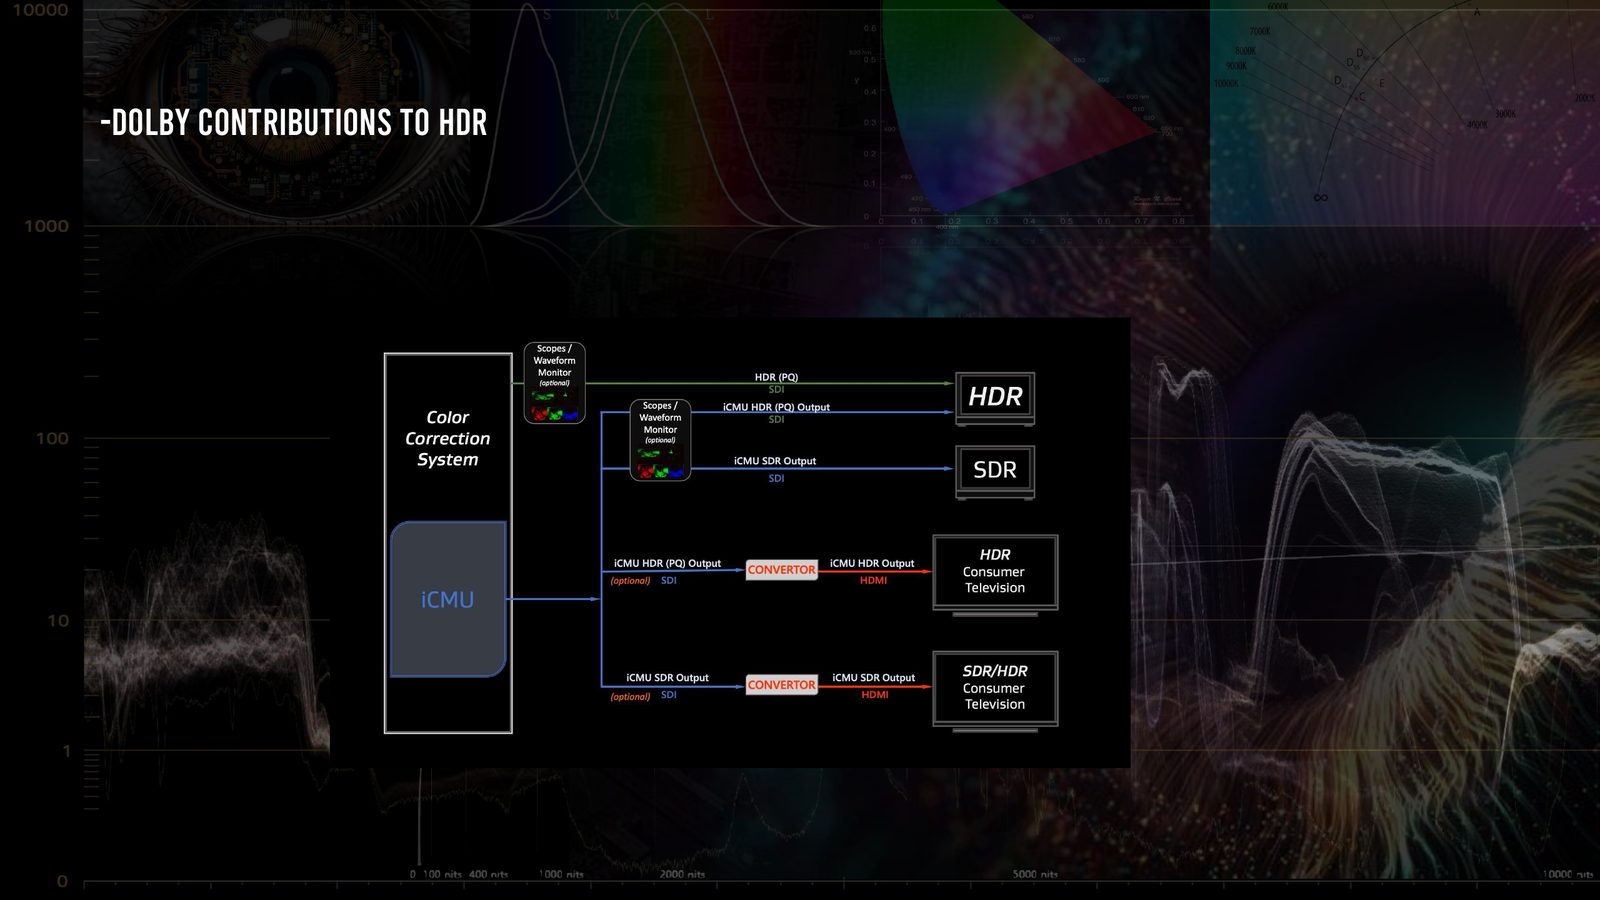Click the HDMI label in the SDR/HDR Consumer Television row
Image resolution: width=1600 pixels, height=900 pixels.
[875, 694]
